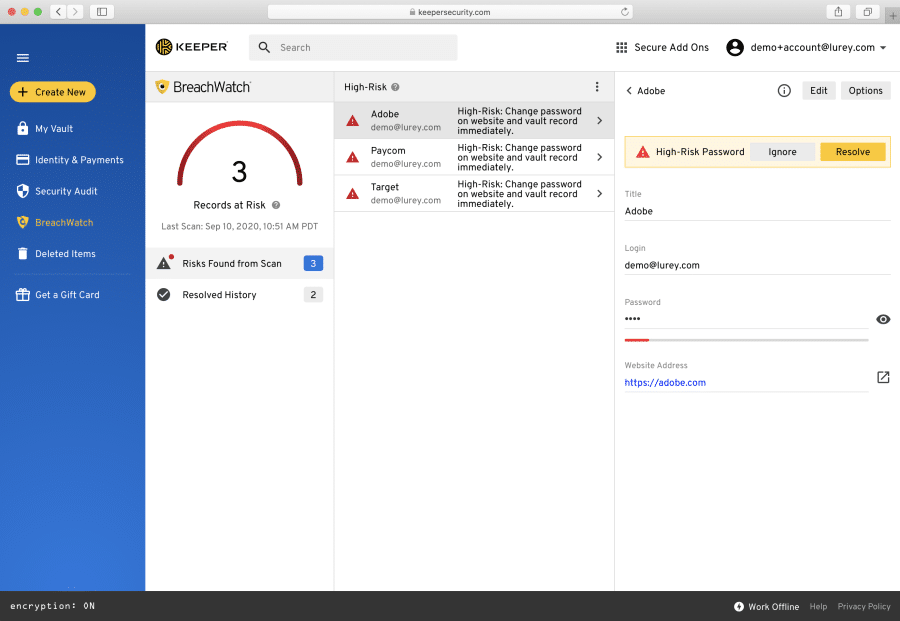The height and width of the screenshot is (621, 900).
Task: Click the checkmark icon for Resolved History
Action: click(164, 295)
